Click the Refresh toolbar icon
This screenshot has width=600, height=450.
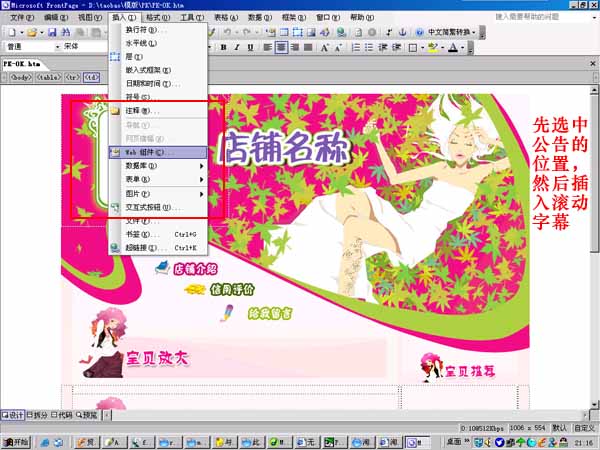click(358, 32)
